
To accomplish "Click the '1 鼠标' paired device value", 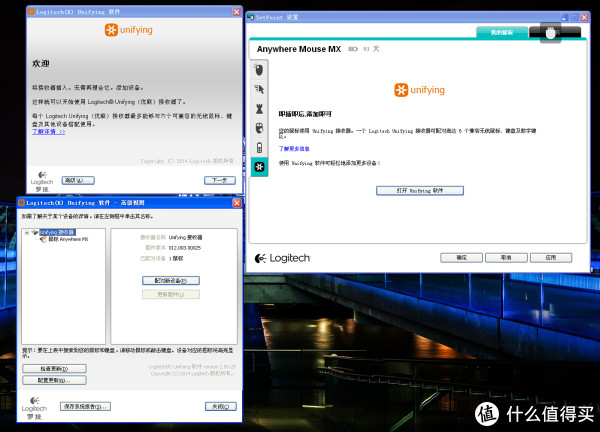I will (x=176, y=259).
